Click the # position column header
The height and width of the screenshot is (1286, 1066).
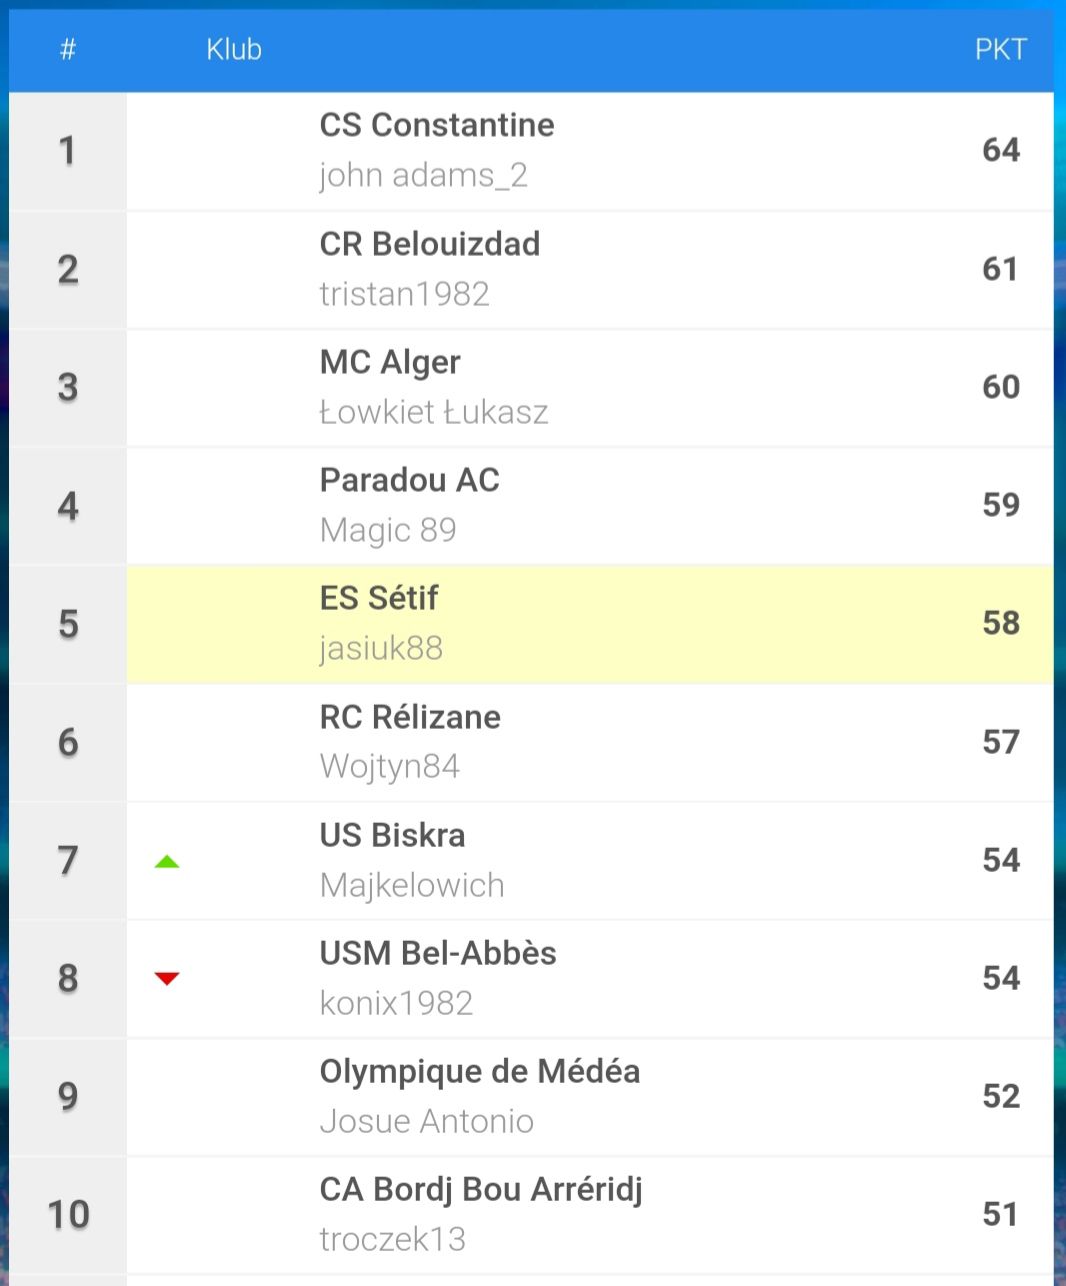68,49
